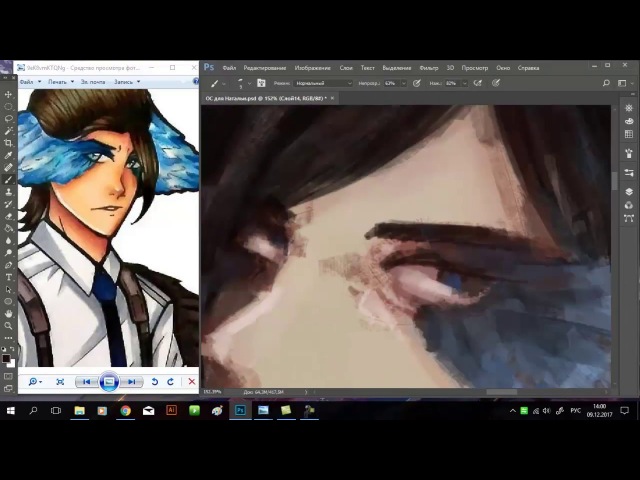Viewport: 640px width, 480px height.
Task: Select the Blur droplet tool
Action: [x=8, y=241]
